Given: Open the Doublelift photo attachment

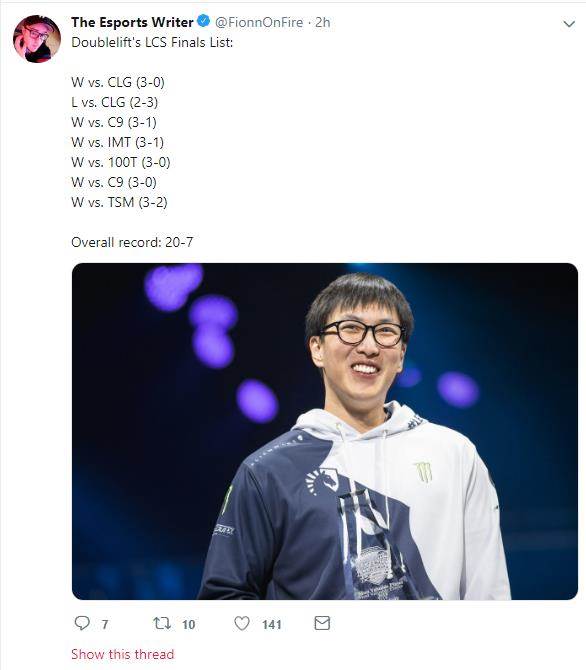Looking at the screenshot, I should (x=325, y=431).
